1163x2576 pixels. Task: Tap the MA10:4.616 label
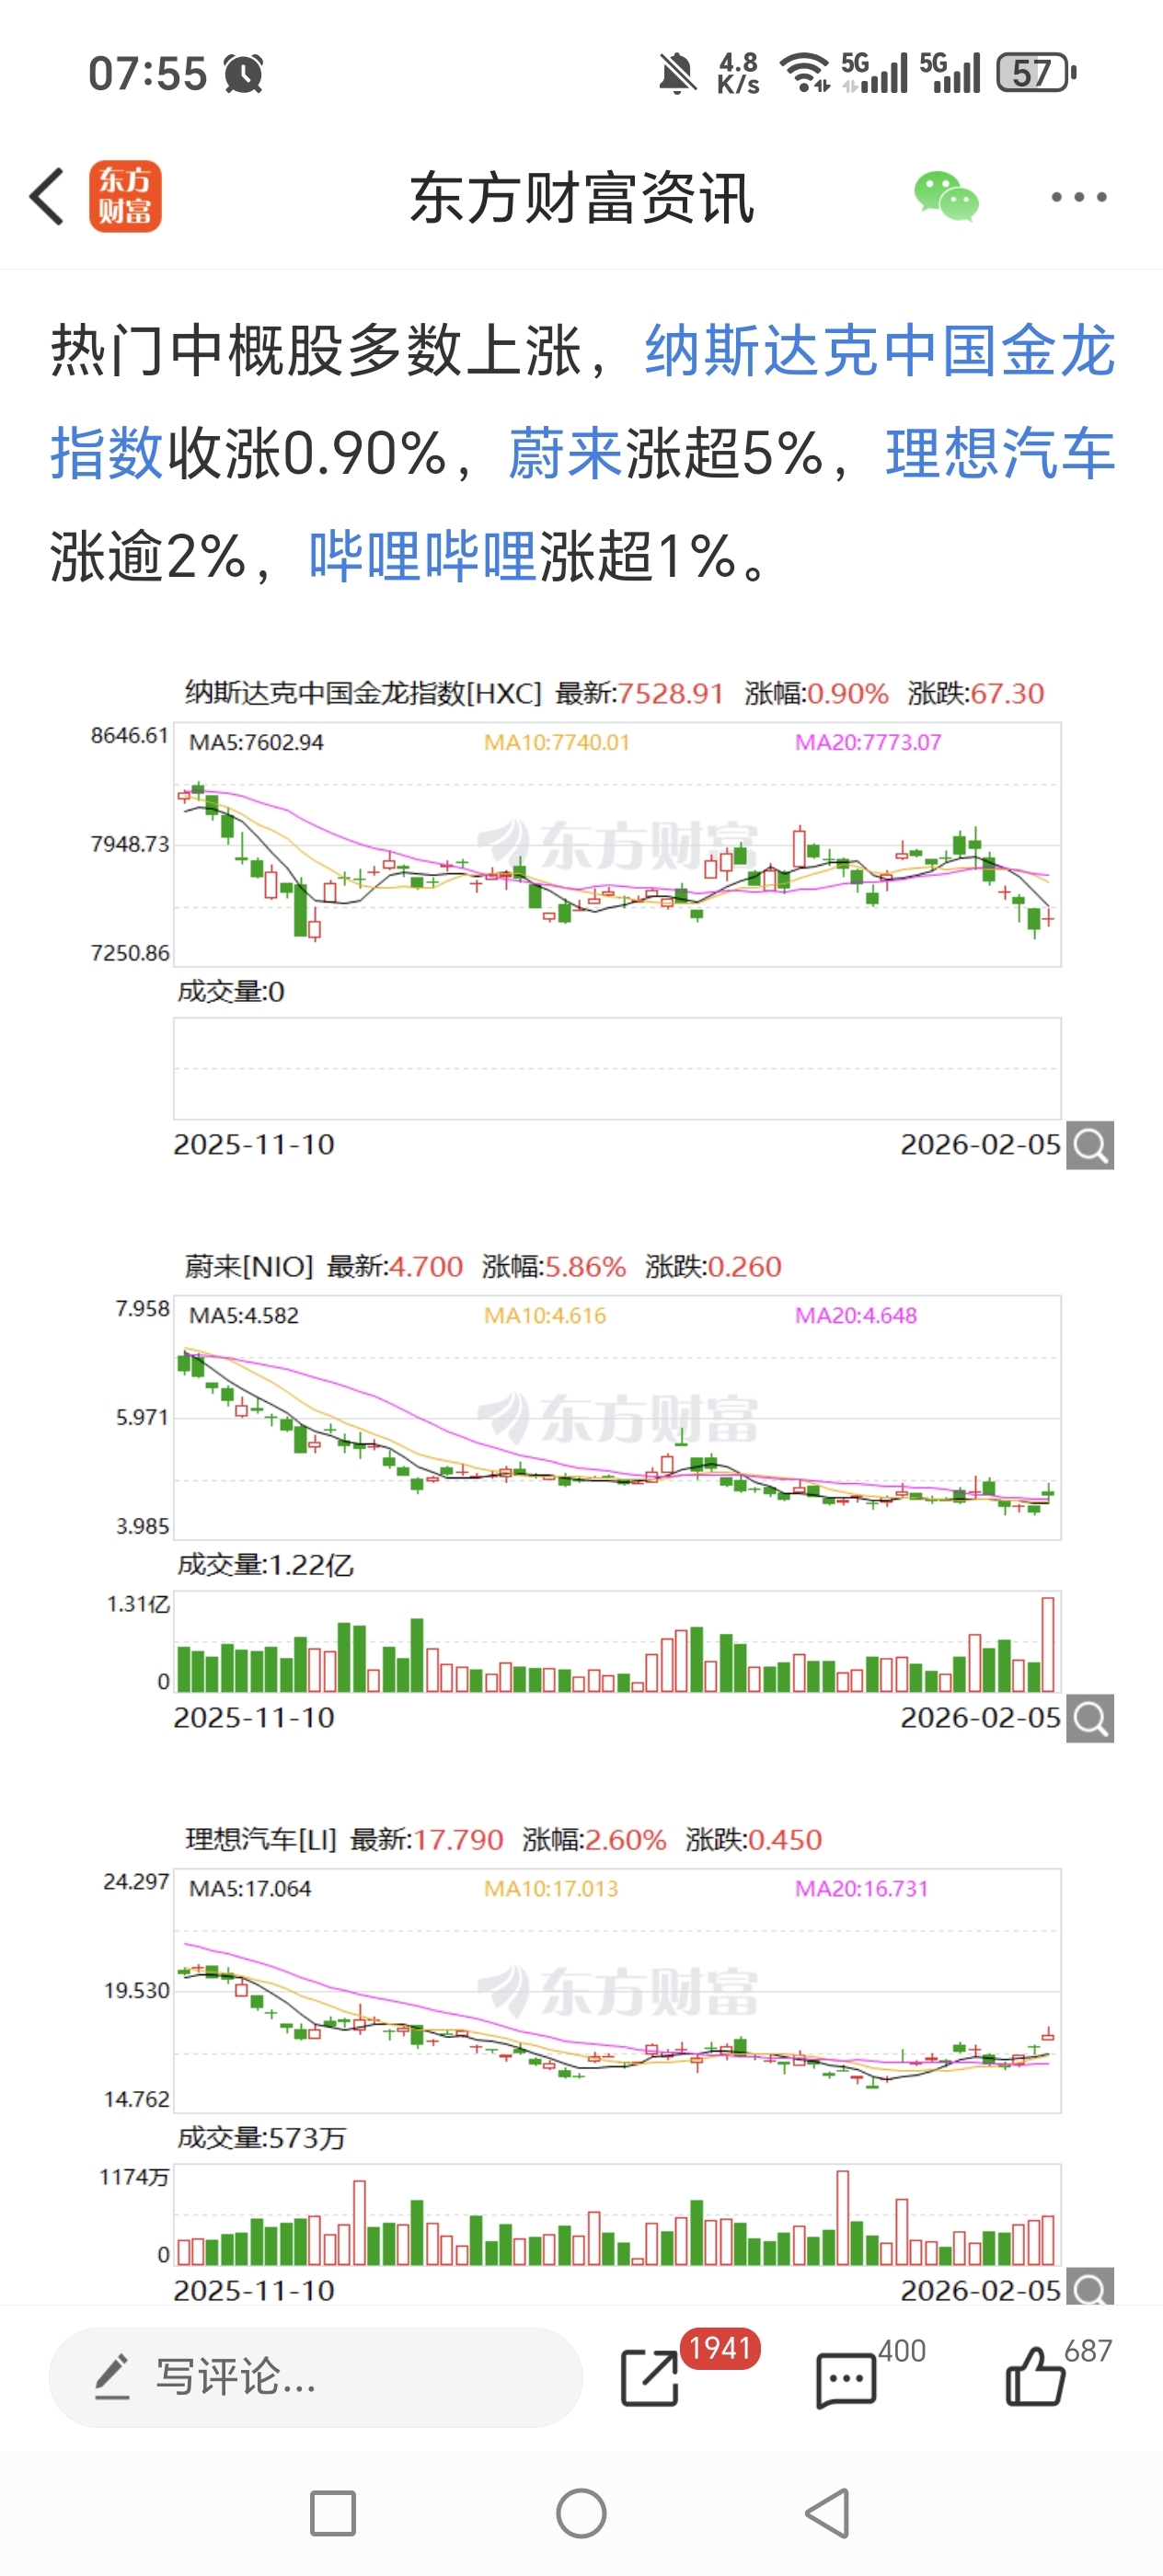tap(545, 1315)
